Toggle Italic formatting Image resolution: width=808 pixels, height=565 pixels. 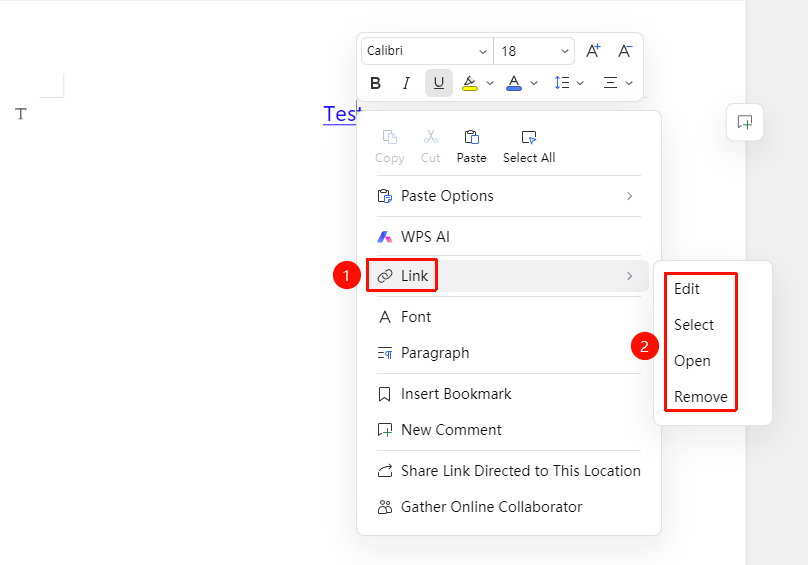pos(407,83)
